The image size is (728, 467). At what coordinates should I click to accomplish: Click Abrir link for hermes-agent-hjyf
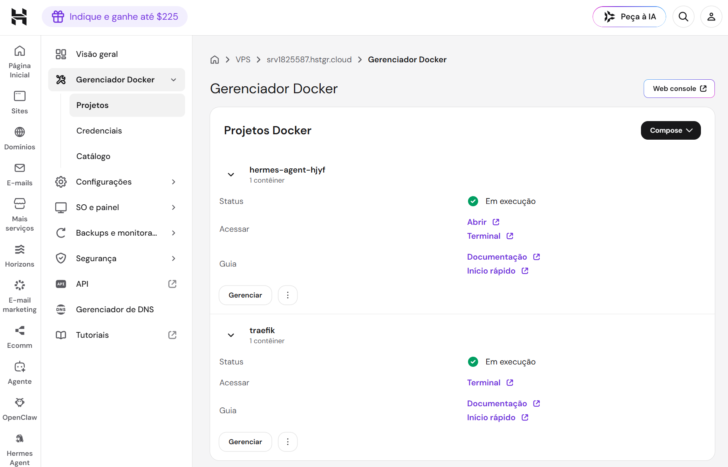click(x=483, y=222)
